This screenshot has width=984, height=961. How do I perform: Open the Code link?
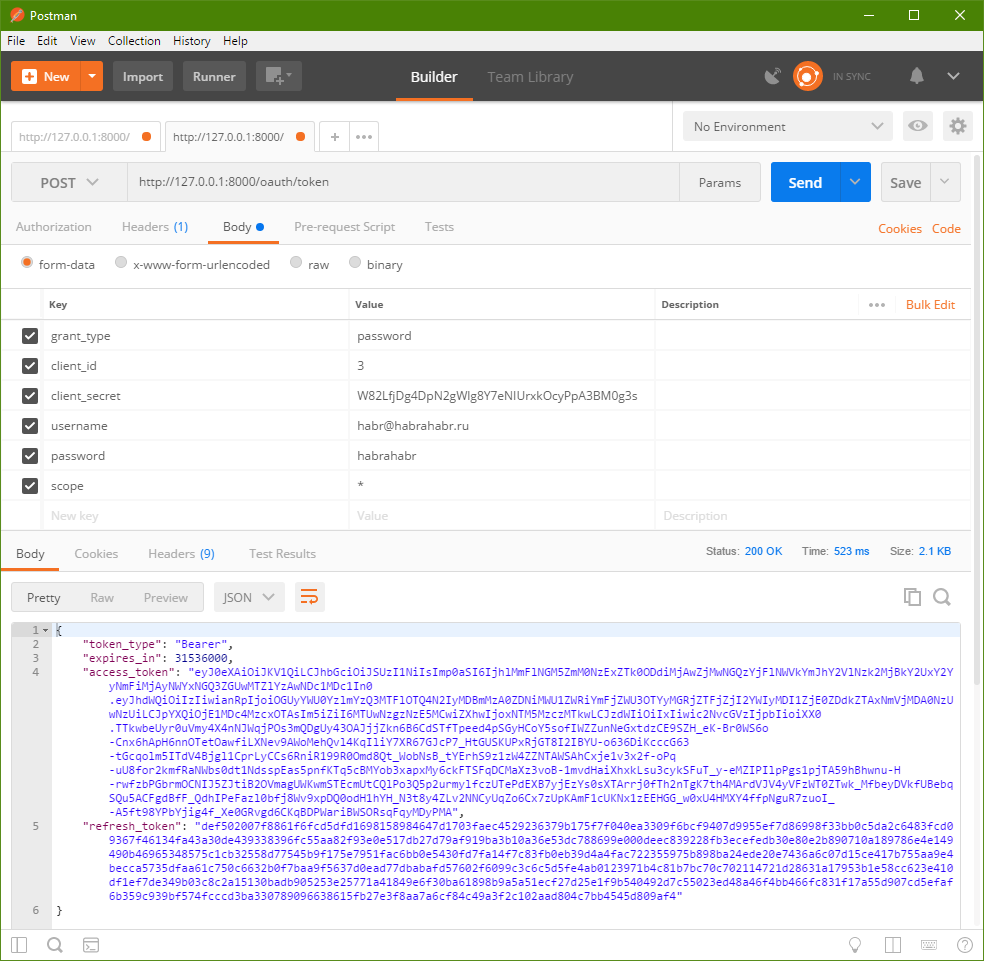pyautogui.click(x=946, y=228)
